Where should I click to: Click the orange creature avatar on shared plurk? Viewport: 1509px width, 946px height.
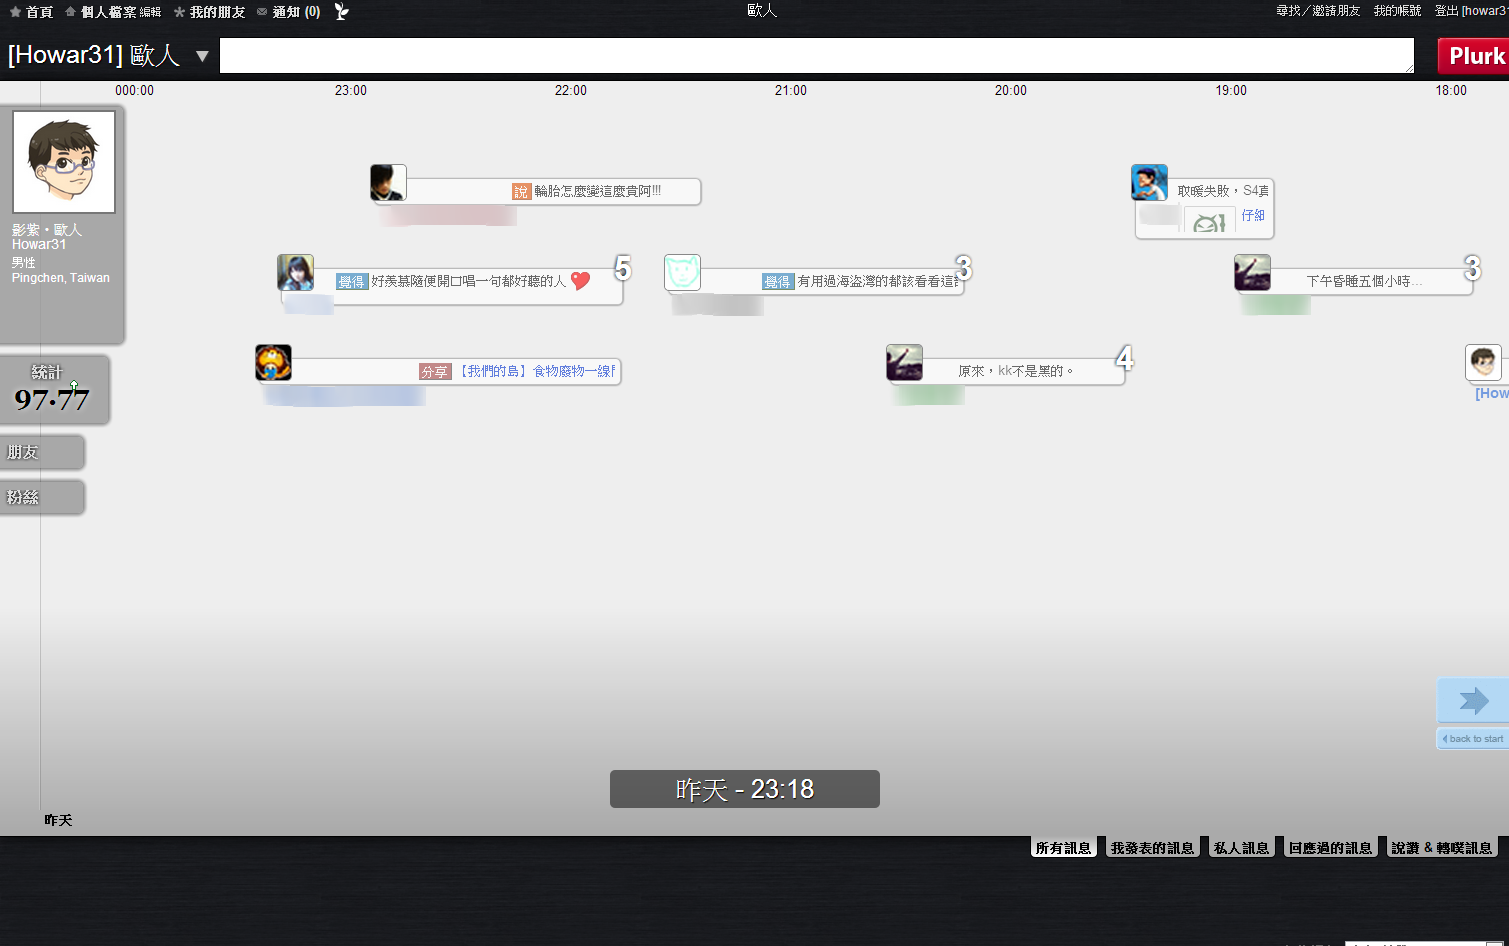(273, 363)
